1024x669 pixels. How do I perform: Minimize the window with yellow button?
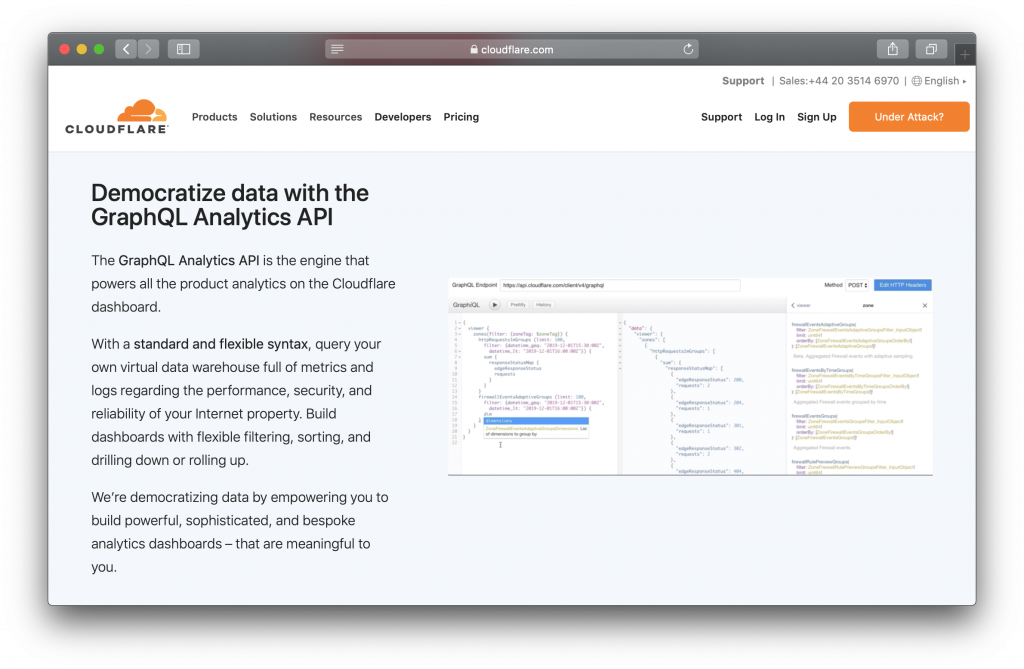point(82,49)
